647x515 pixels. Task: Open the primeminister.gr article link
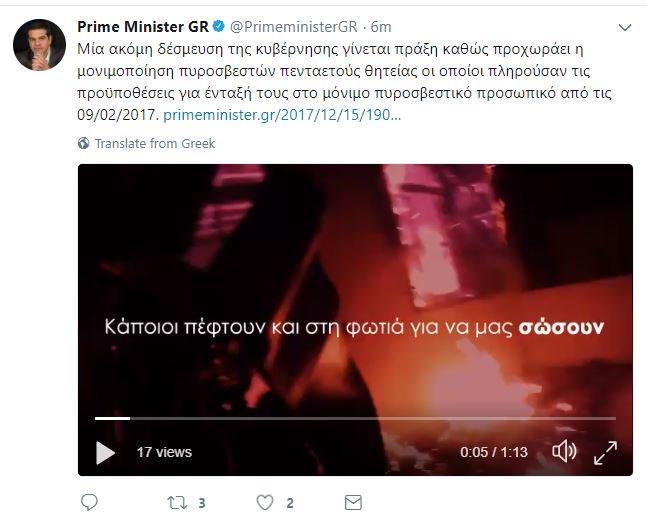point(282,115)
